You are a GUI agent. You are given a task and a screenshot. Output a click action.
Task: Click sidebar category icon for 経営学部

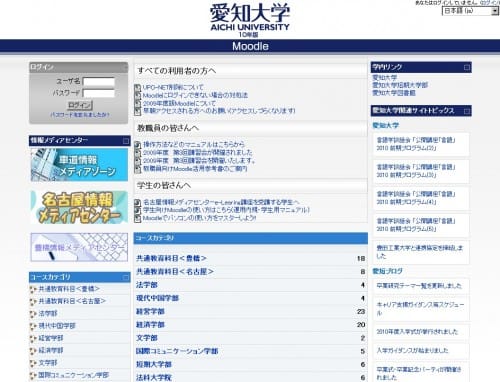pos(33,338)
